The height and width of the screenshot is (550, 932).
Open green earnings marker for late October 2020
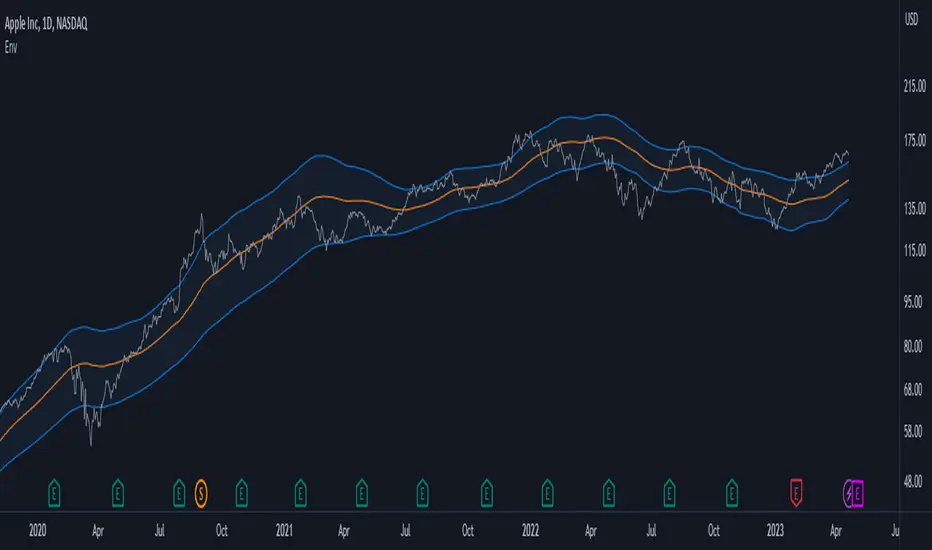(241, 493)
